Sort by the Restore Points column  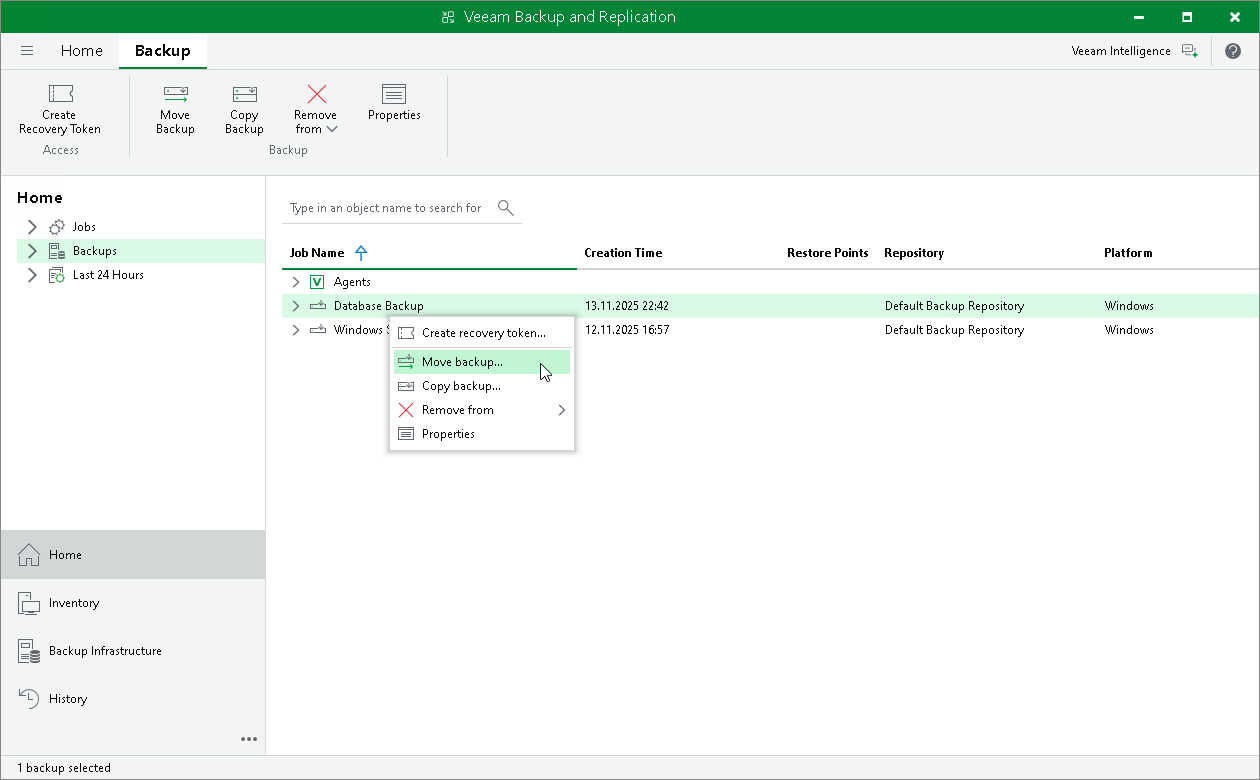[827, 253]
